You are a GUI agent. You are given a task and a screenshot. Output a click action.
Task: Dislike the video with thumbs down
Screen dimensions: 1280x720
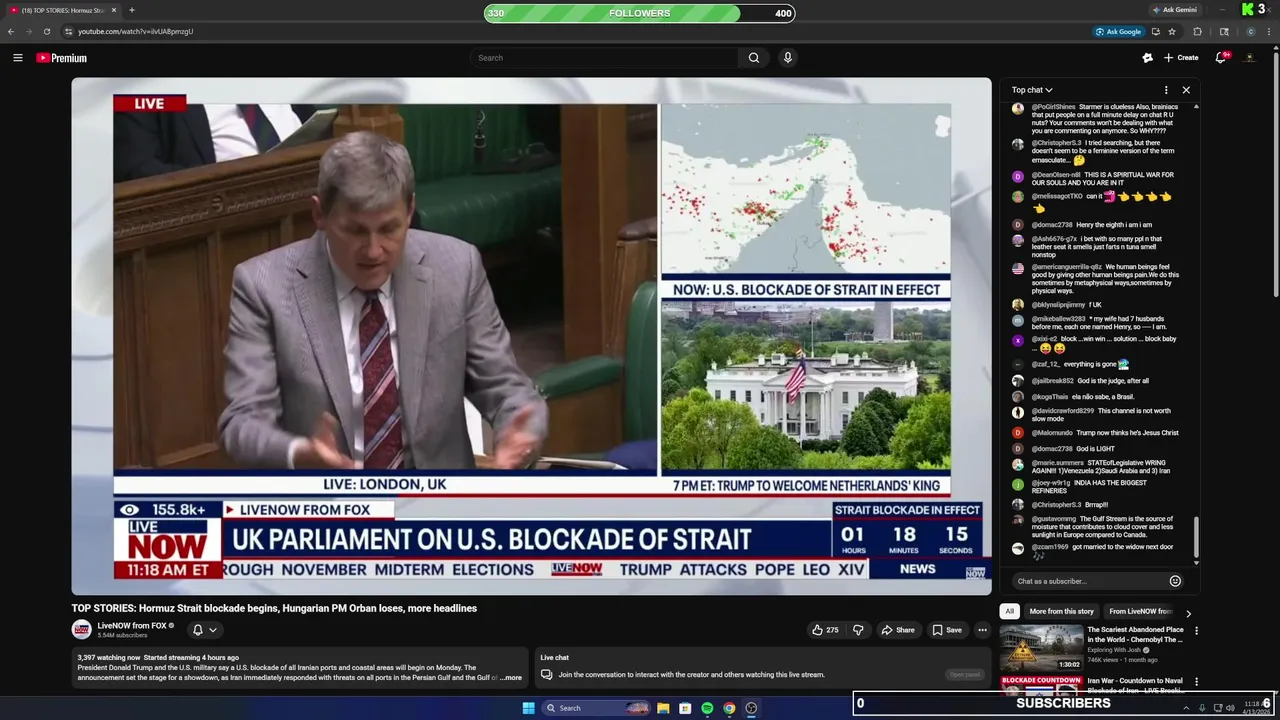pyautogui.click(x=857, y=630)
